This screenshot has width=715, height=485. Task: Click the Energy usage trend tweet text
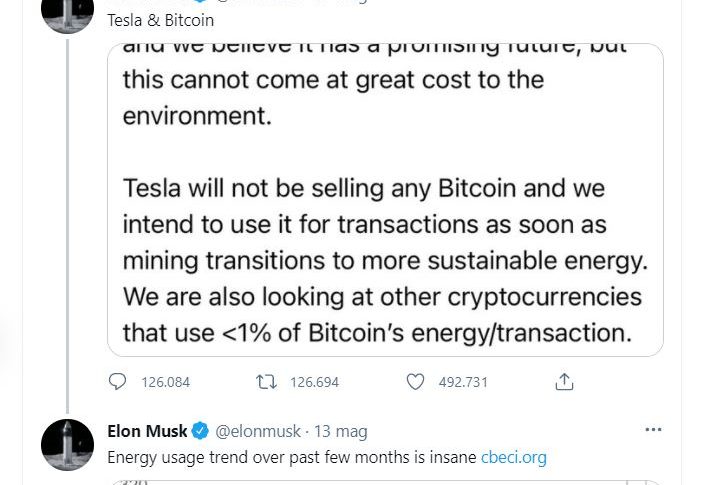(x=292, y=457)
